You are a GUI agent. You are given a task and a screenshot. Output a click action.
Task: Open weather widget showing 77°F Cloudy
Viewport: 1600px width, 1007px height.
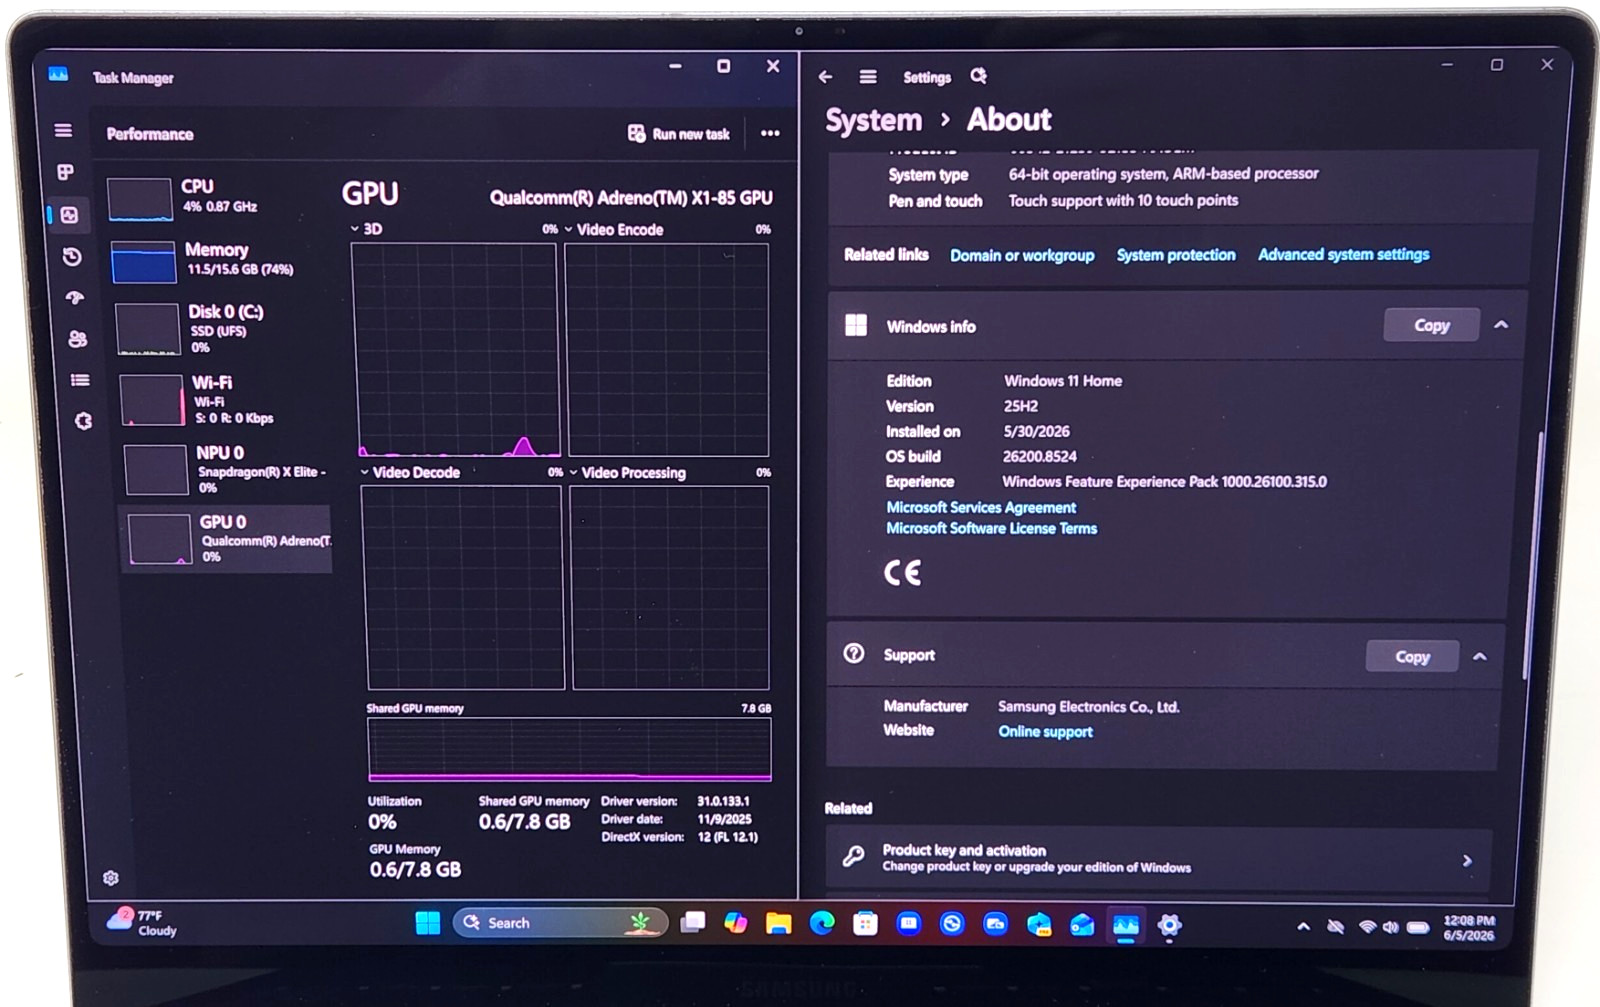[143, 922]
